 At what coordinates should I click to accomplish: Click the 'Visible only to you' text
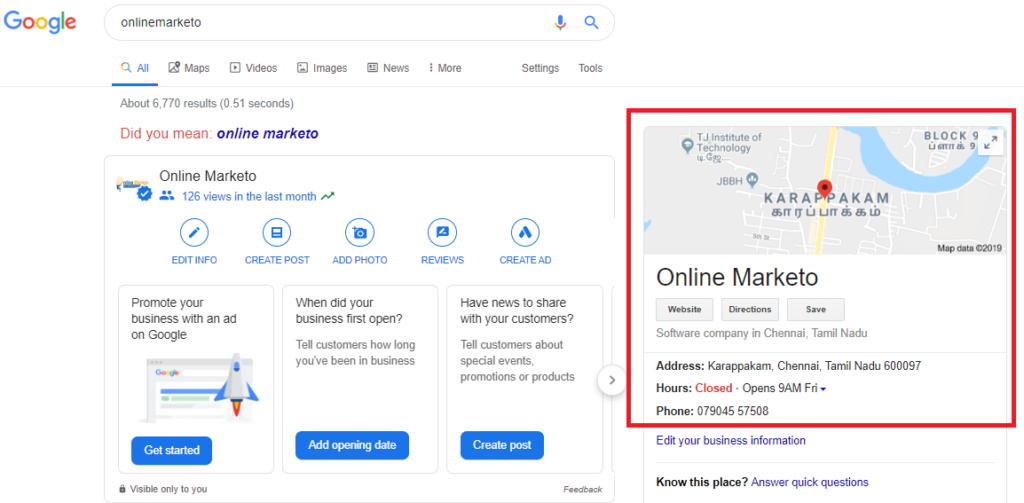[168, 489]
